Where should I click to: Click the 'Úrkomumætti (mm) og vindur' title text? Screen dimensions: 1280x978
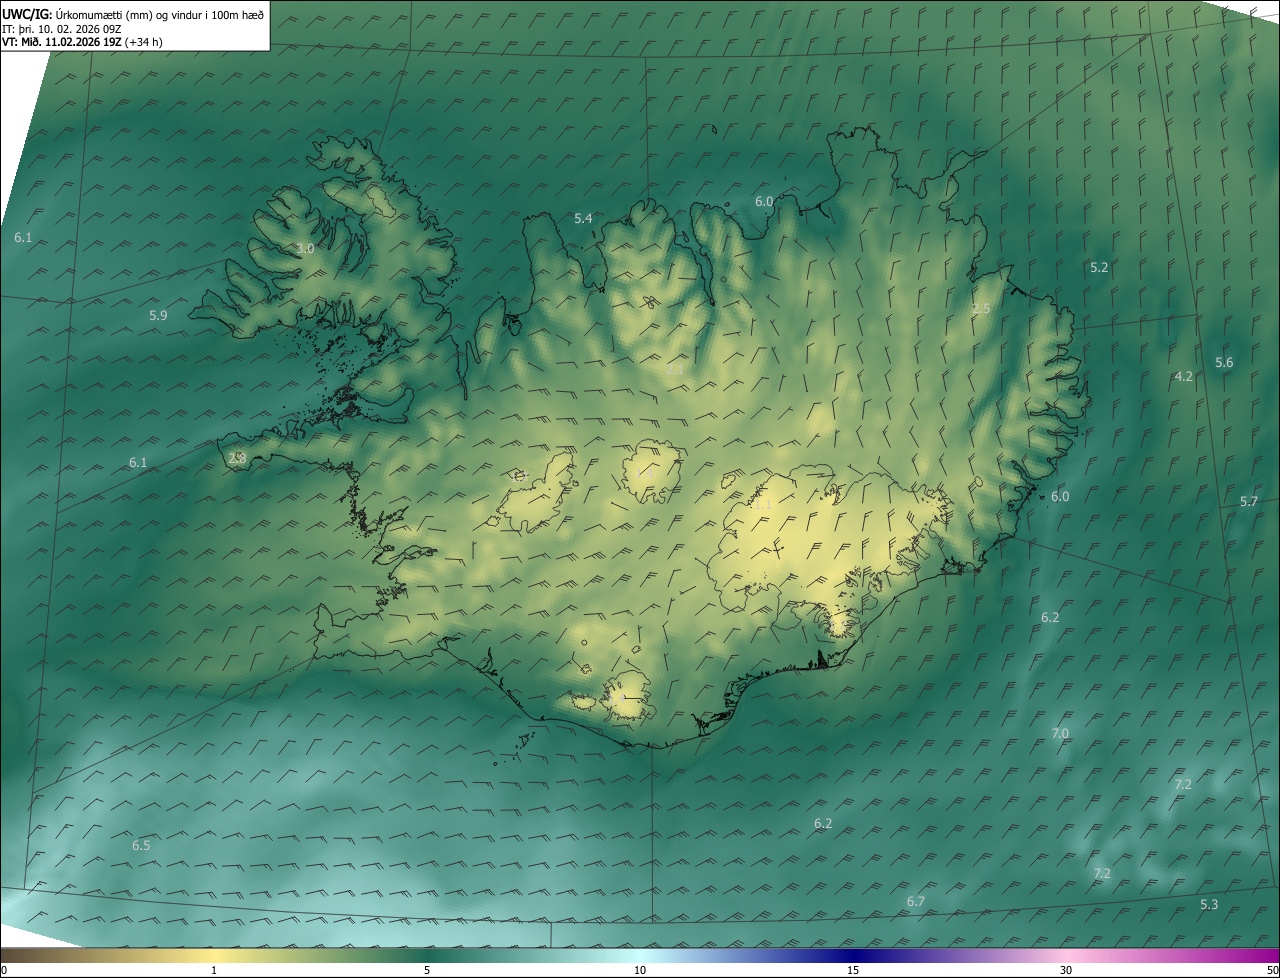tap(128, 14)
